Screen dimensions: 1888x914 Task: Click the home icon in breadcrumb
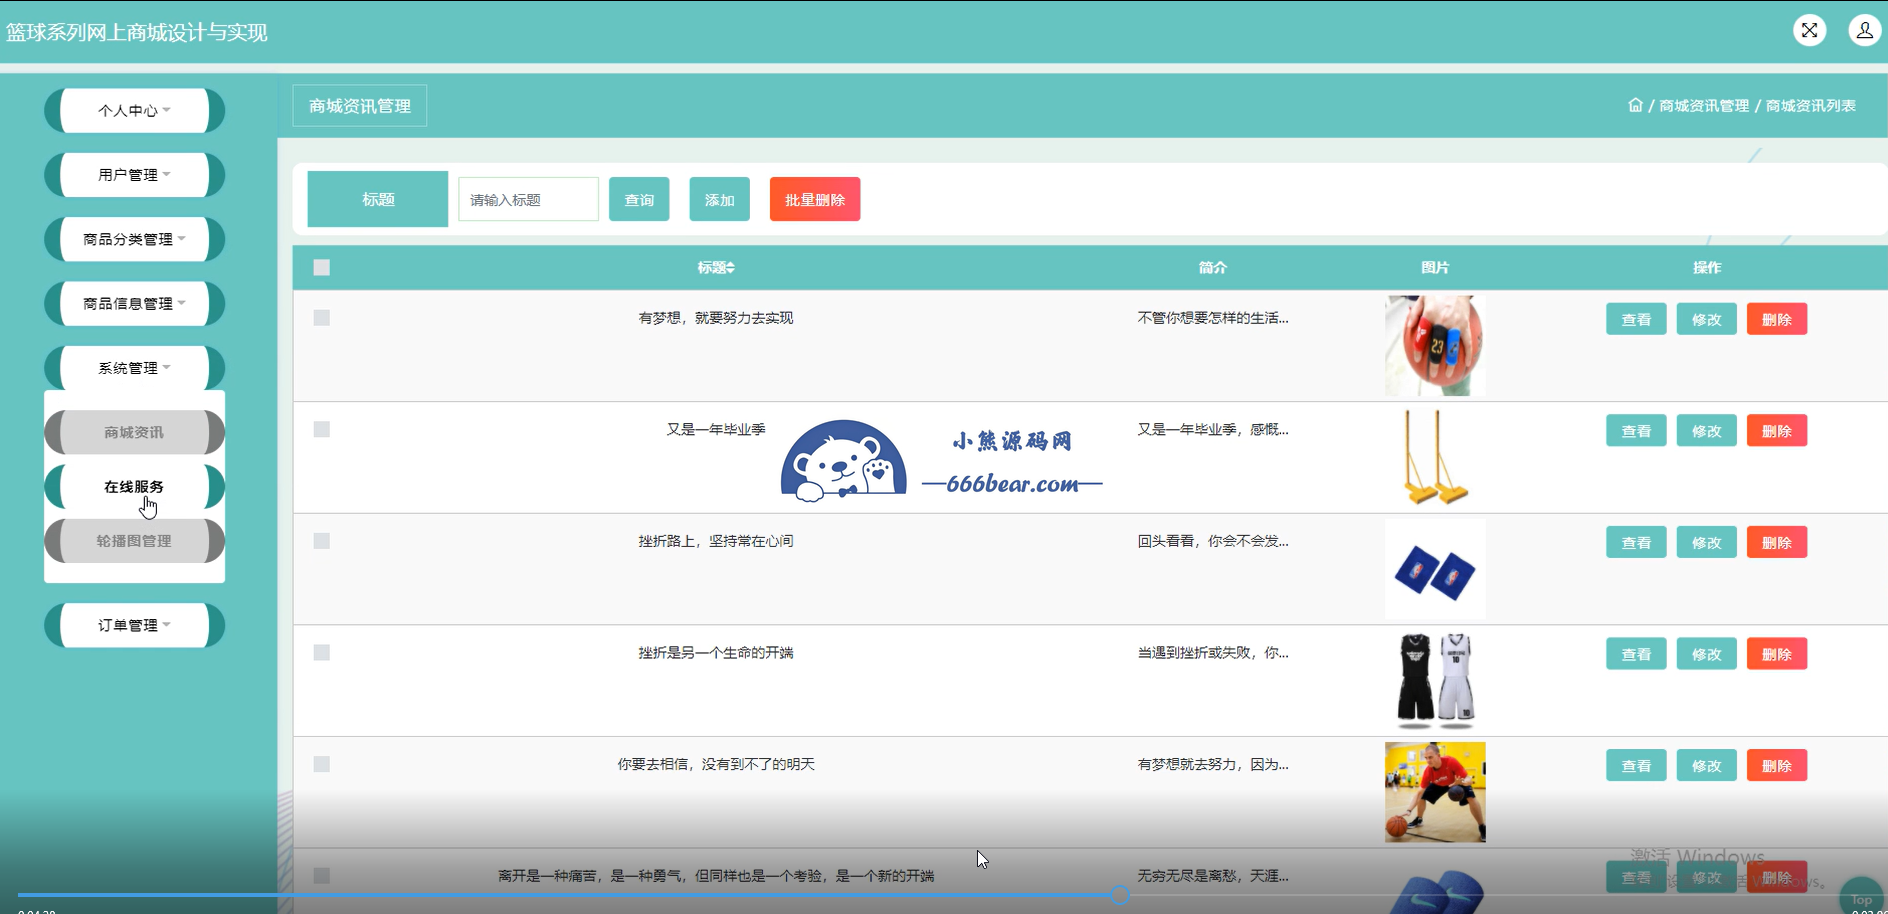click(x=1635, y=105)
